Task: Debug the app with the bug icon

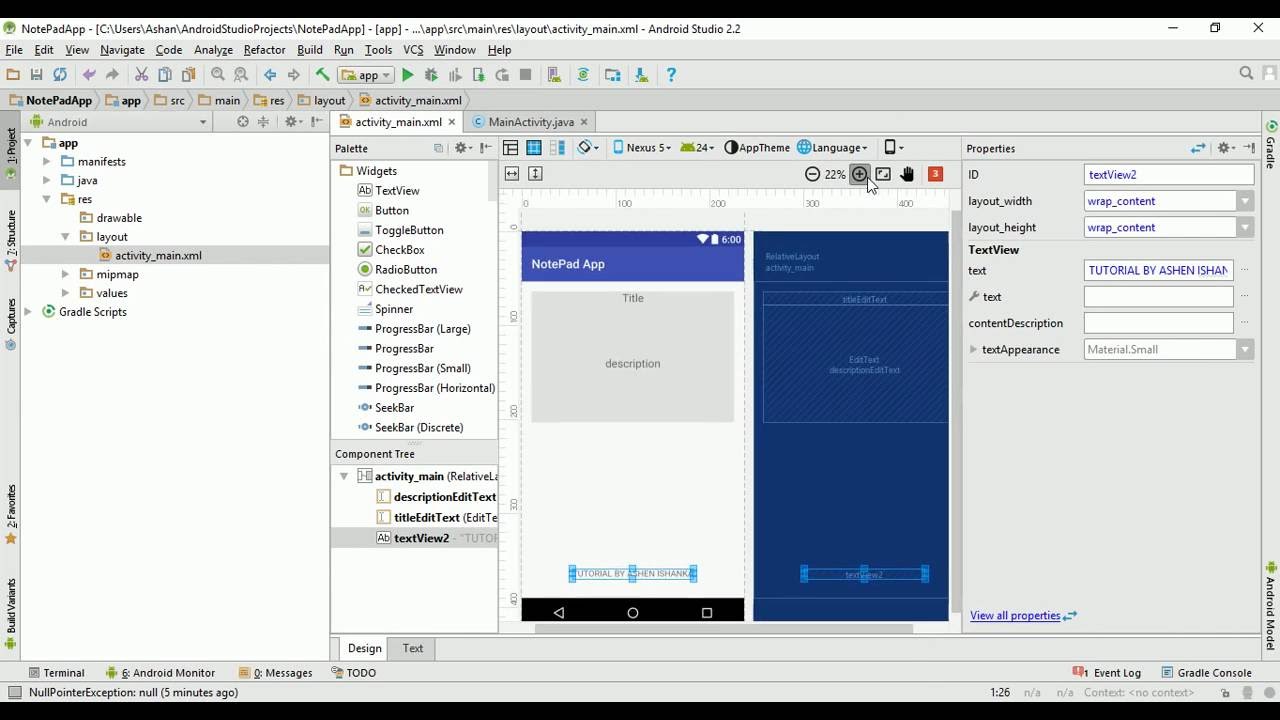Action: [431, 75]
